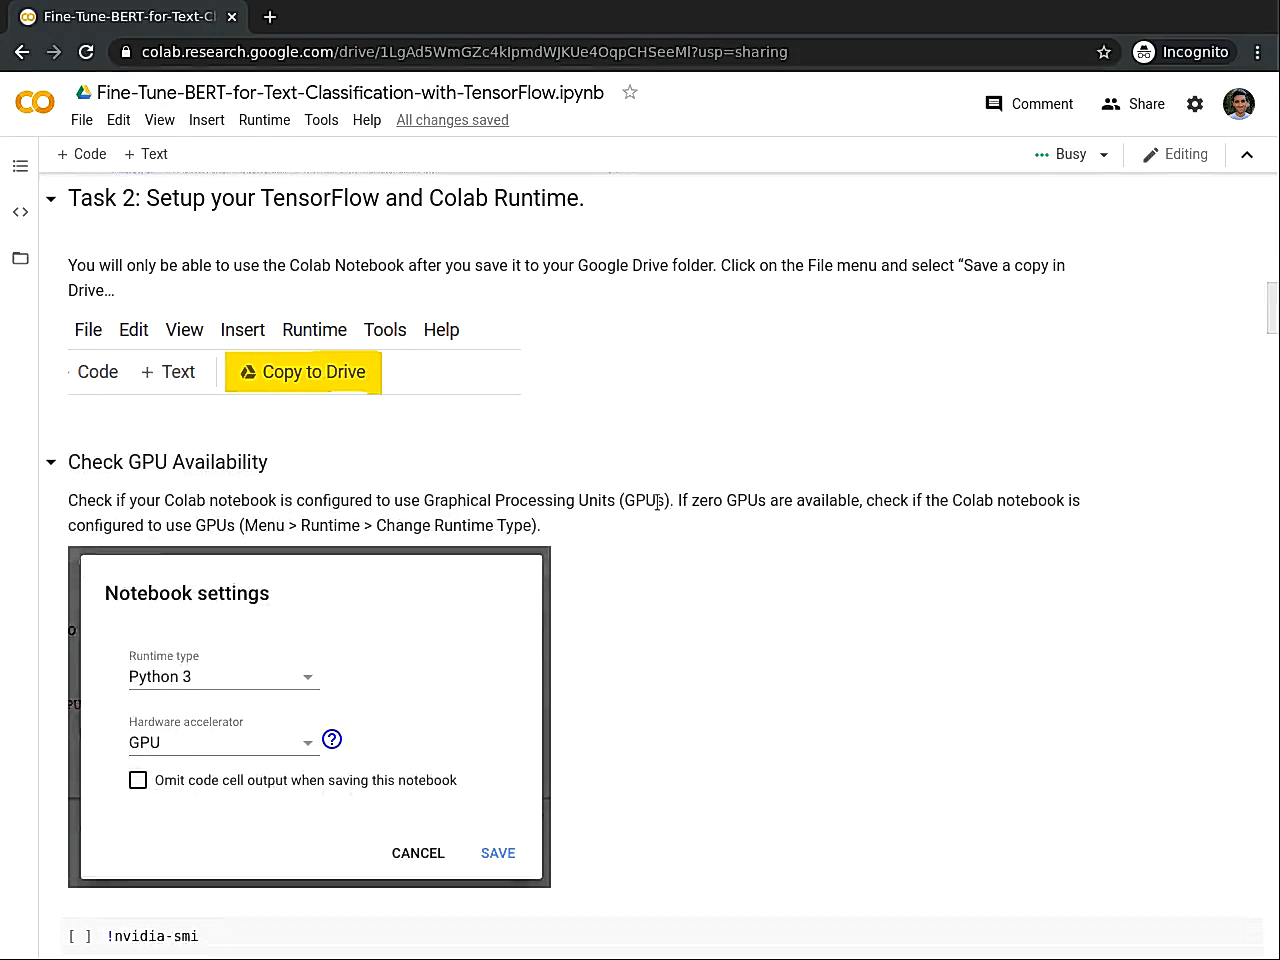Expand the Busy runtime status dropdown
1280x960 pixels.
[1104, 155]
